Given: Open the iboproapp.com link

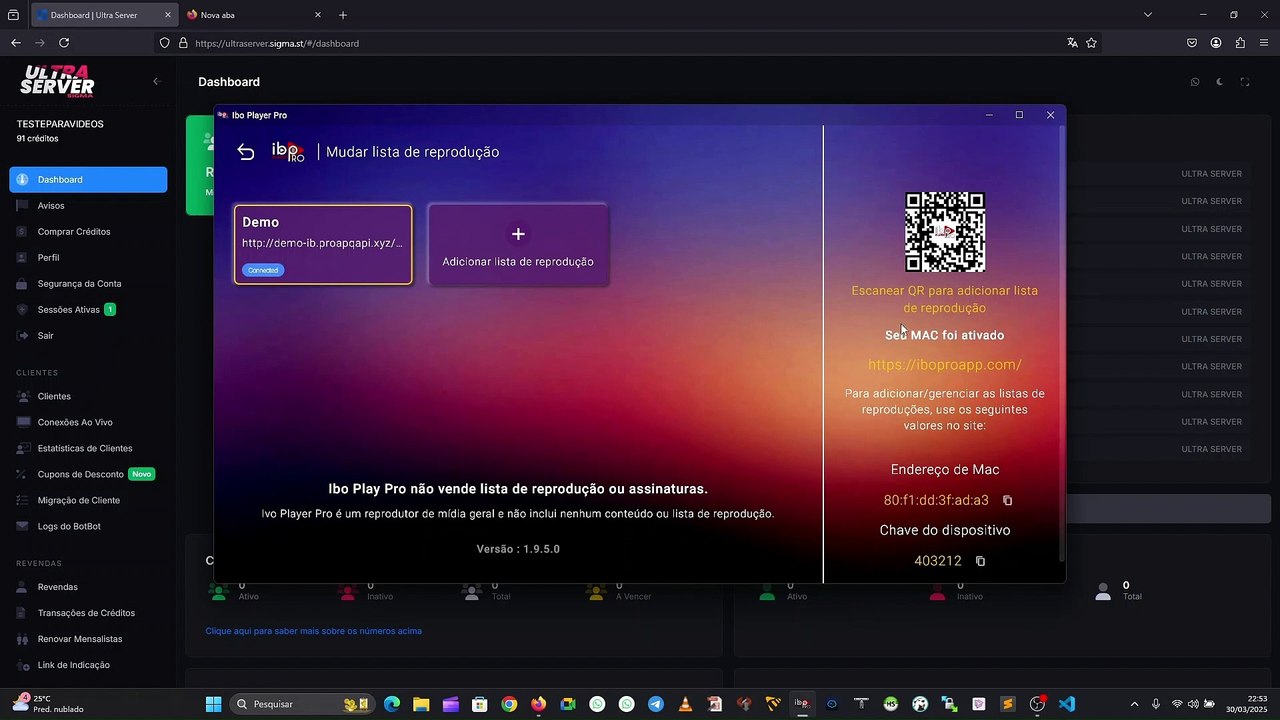Looking at the screenshot, I should tap(945, 365).
